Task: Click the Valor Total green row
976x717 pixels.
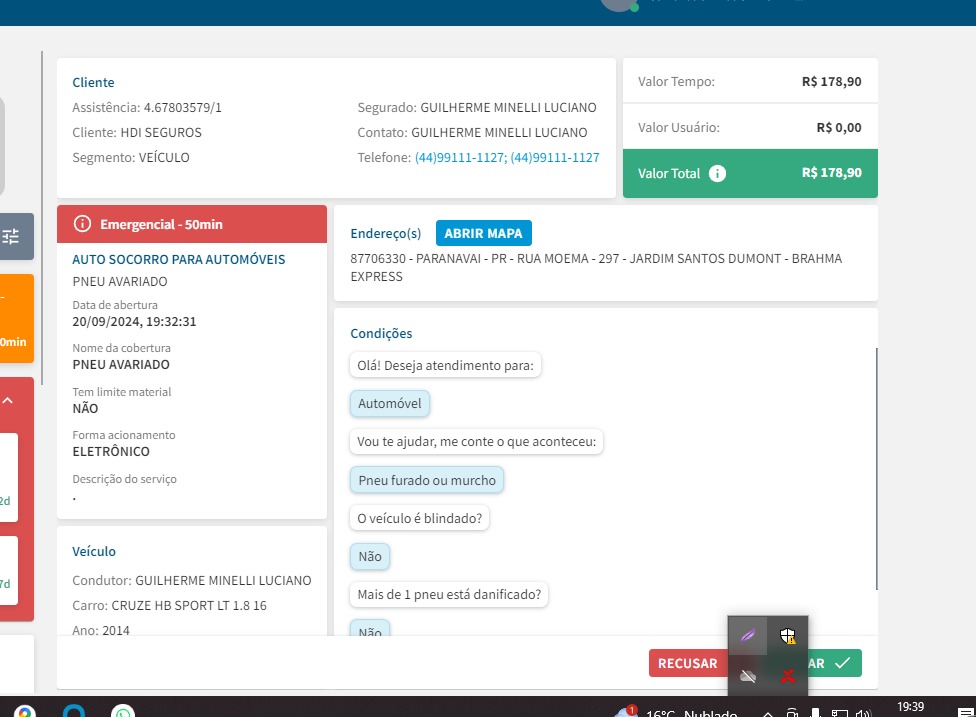Action: click(x=750, y=174)
